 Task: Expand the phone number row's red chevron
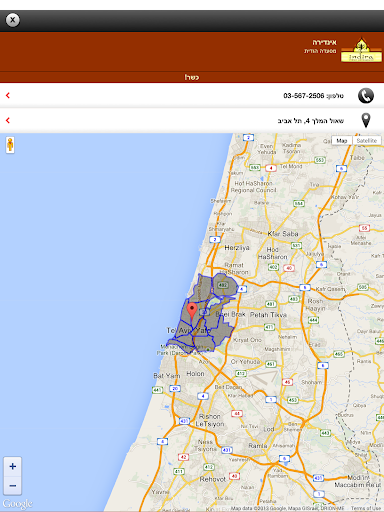8,95
